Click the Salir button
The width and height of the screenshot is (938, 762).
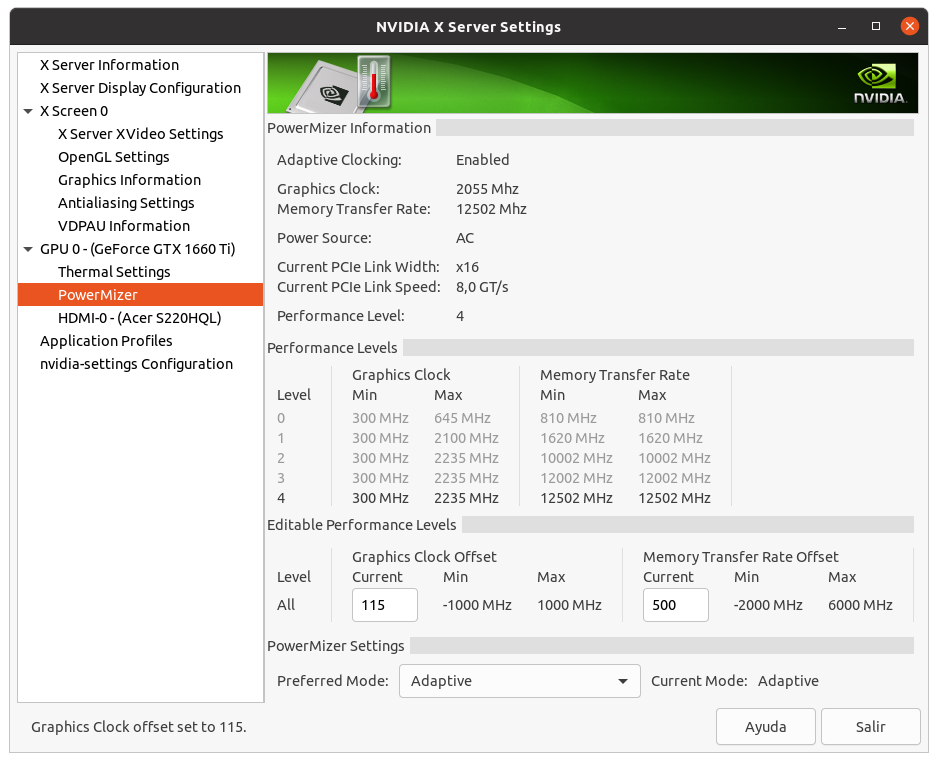pos(870,727)
